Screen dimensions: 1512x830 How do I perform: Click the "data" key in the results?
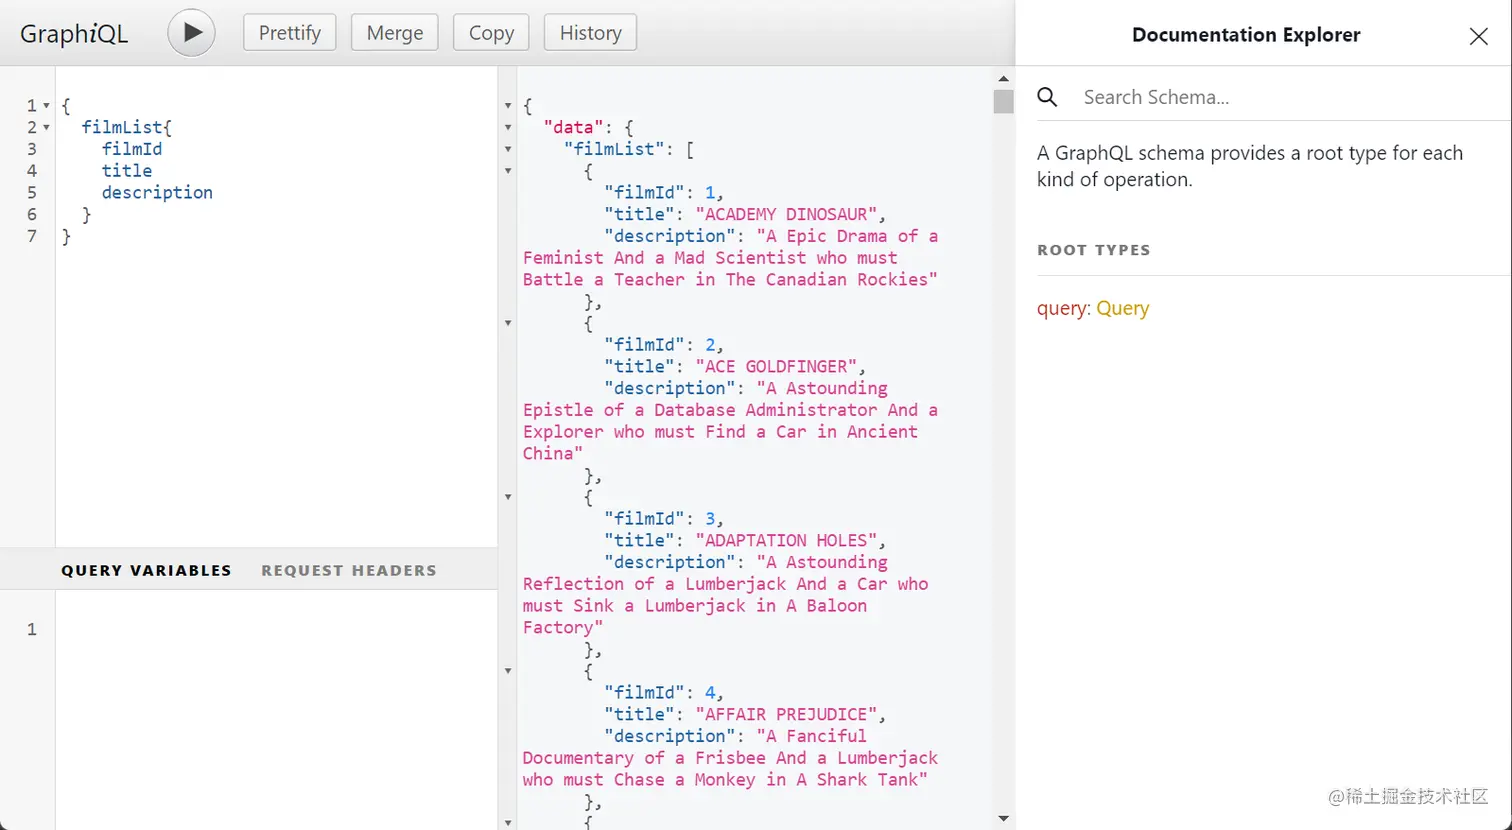[x=574, y=127]
